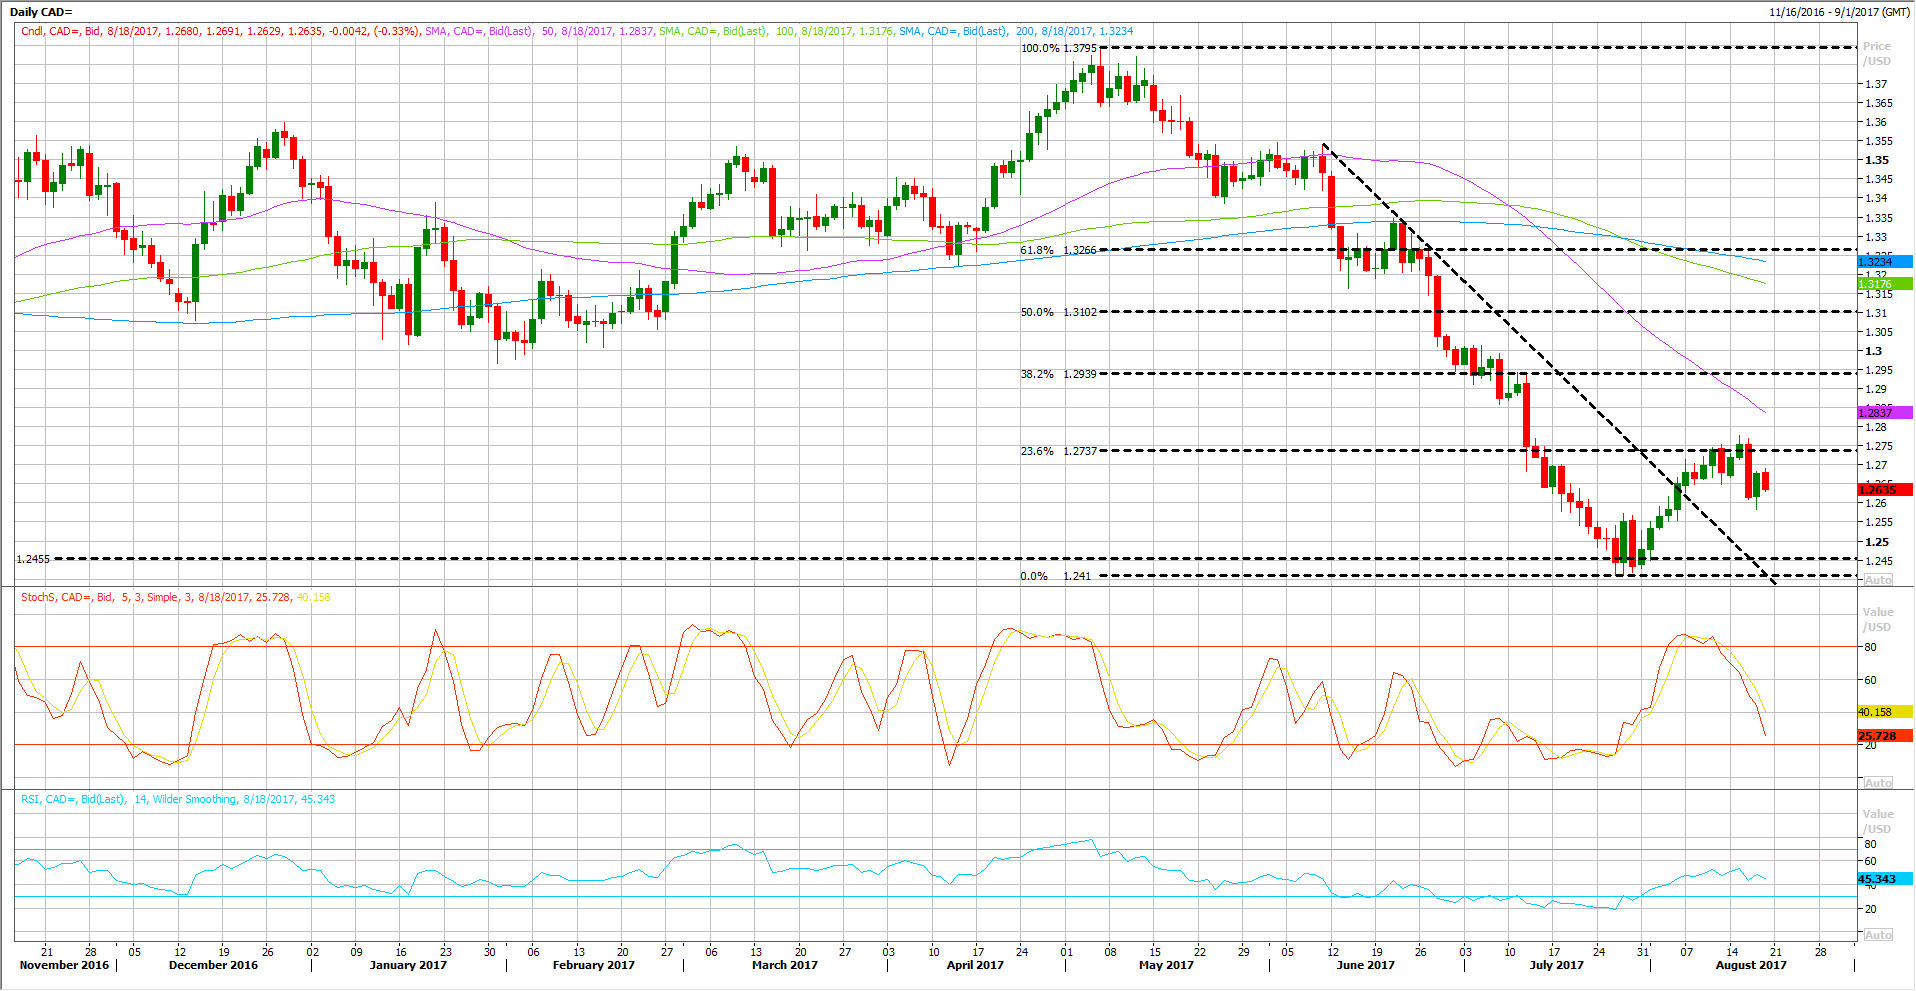Click the yellow 40.158 stochastic value tag
1916x991 pixels.
[1883, 712]
